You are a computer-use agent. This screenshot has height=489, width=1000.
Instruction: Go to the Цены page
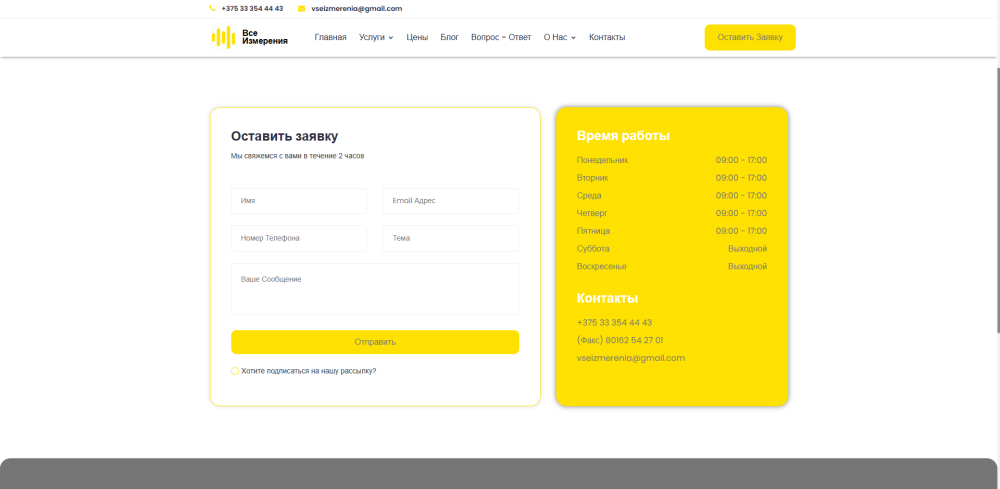click(417, 37)
